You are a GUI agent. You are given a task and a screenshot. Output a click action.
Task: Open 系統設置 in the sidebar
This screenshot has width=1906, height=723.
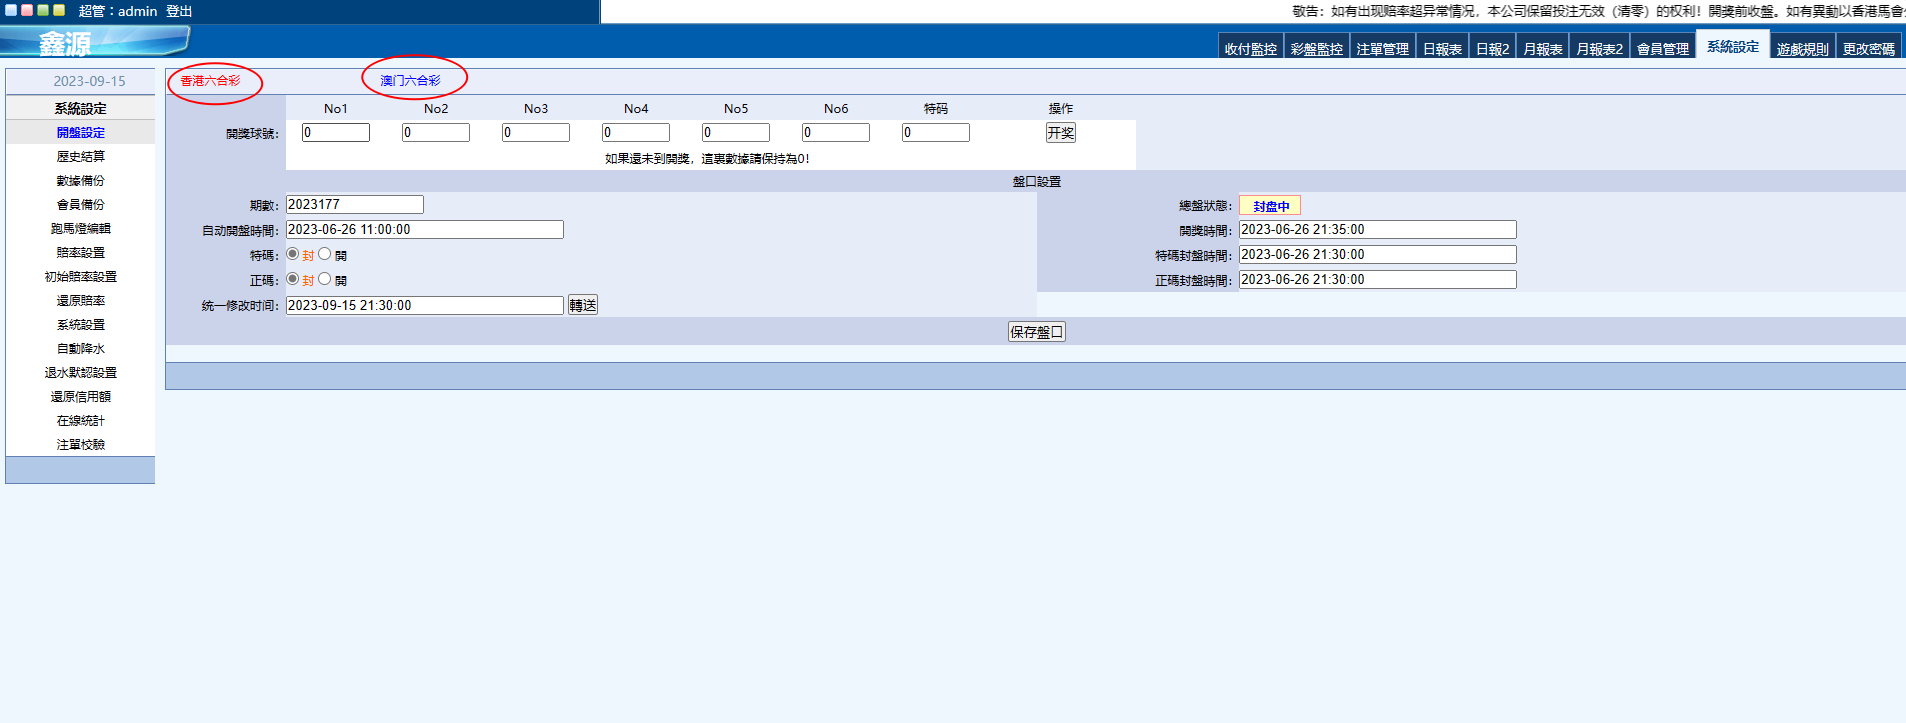click(x=80, y=324)
